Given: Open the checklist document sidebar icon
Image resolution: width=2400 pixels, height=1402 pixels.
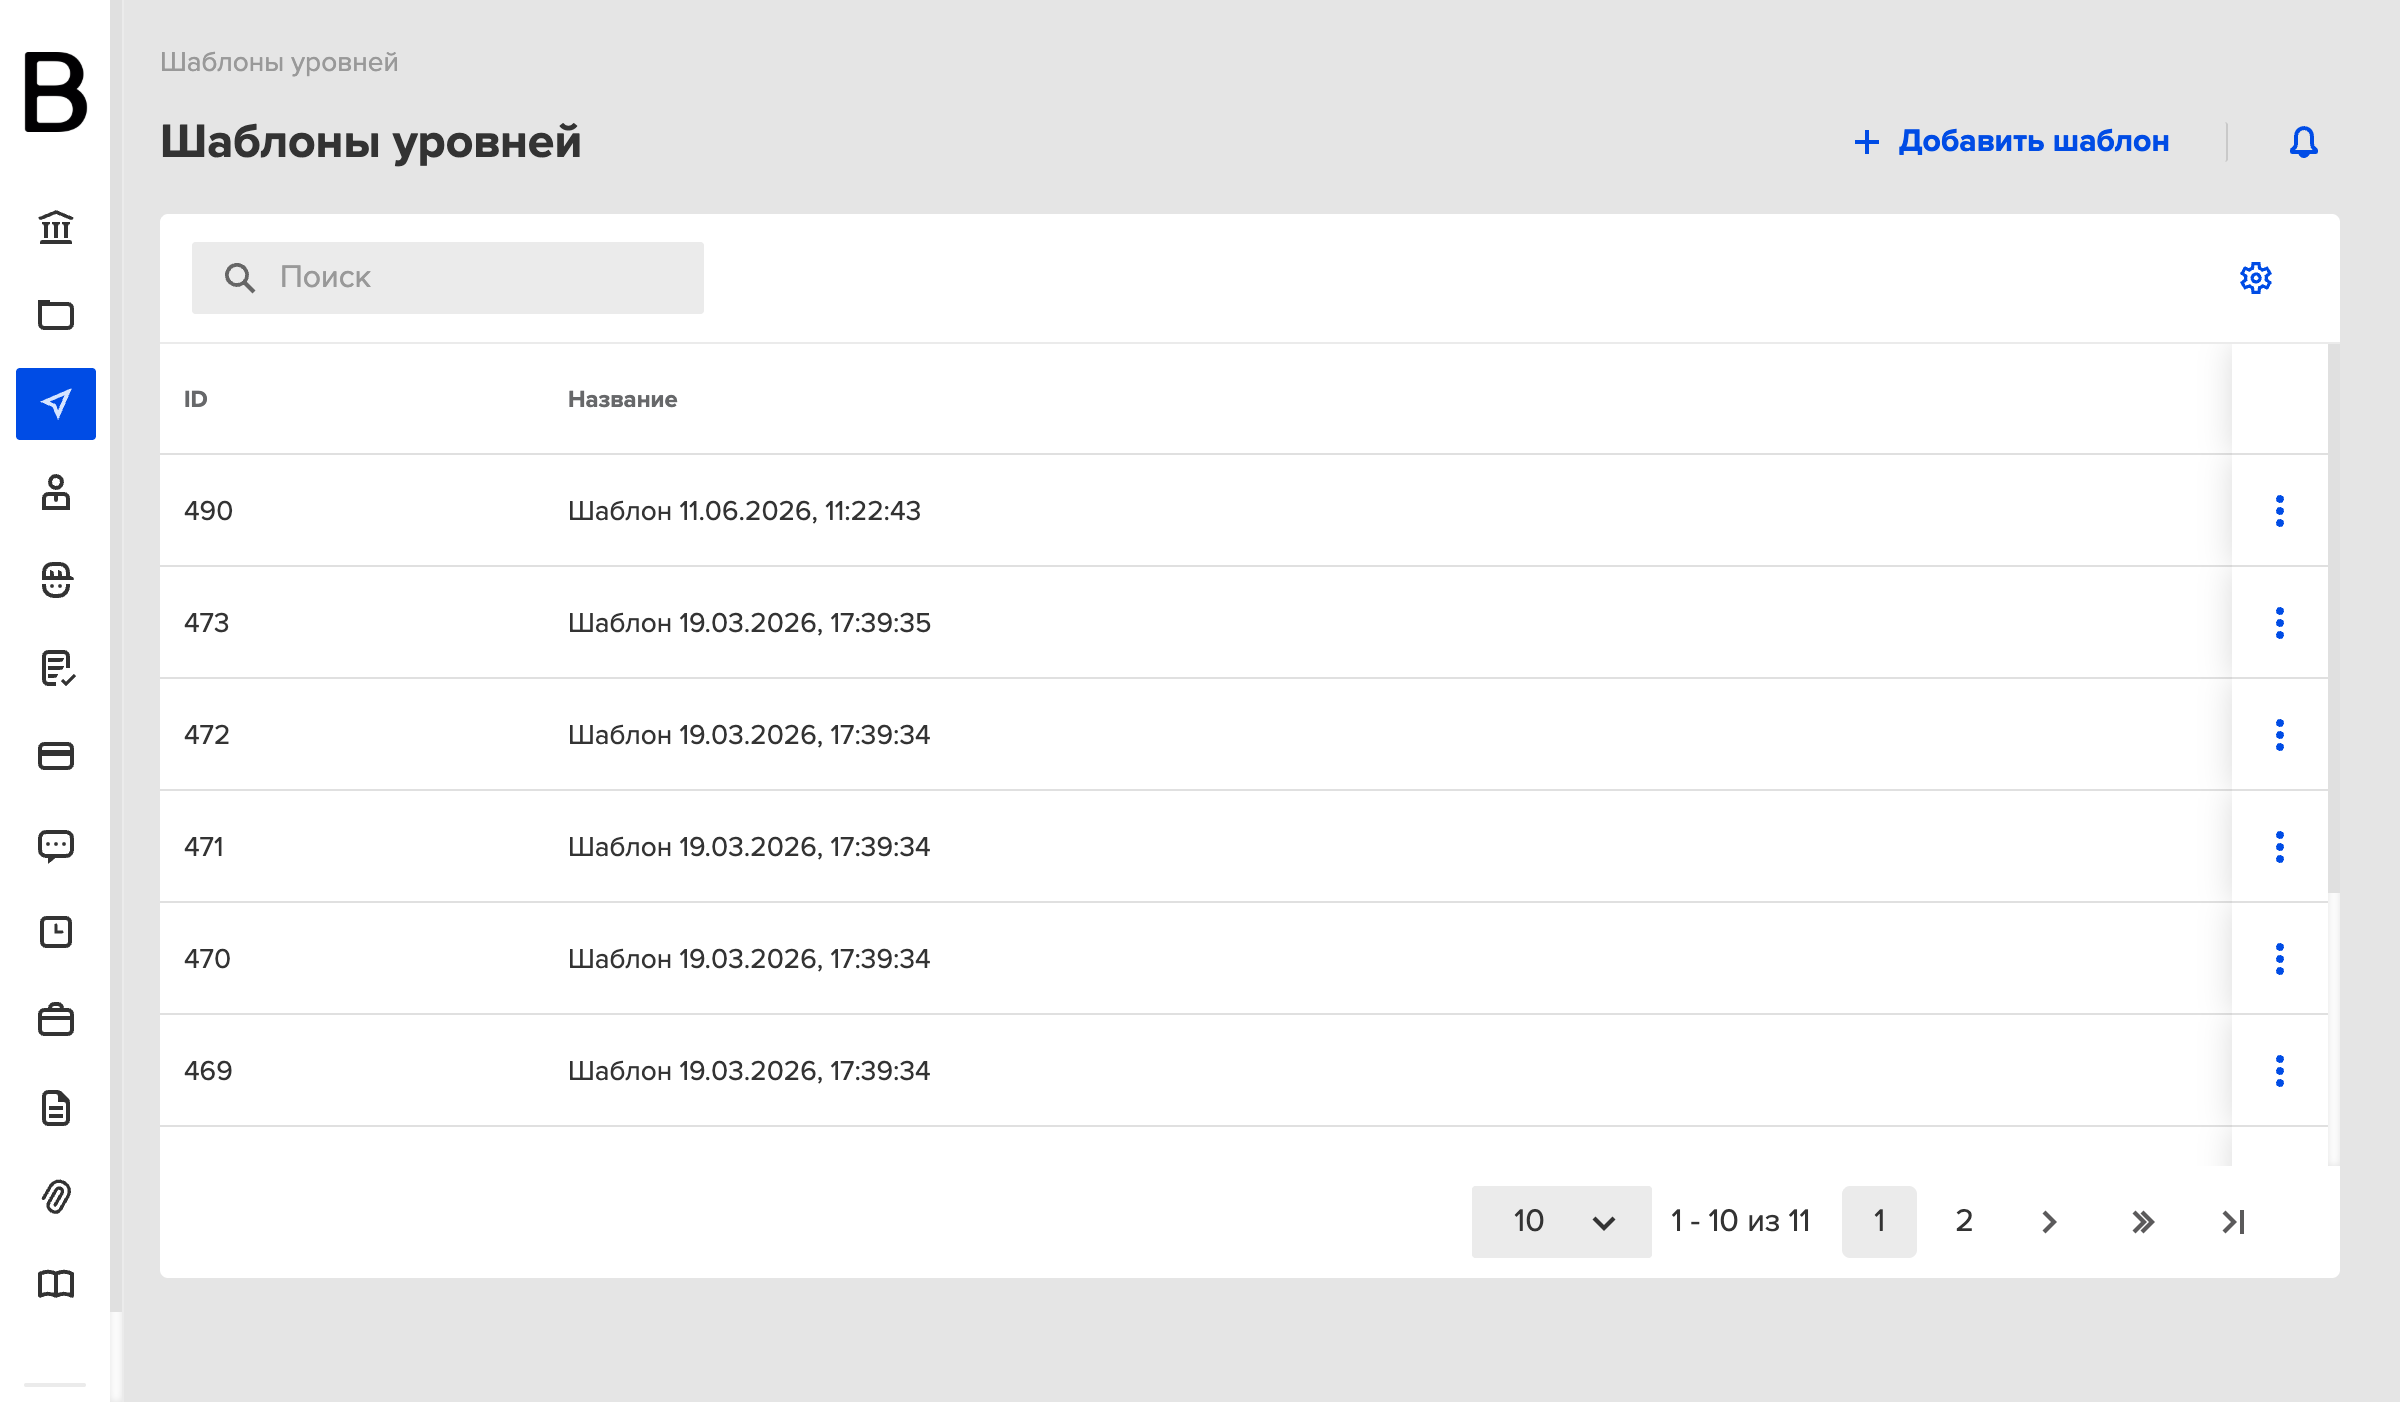Looking at the screenshot, I should click(x=56, y=668).
